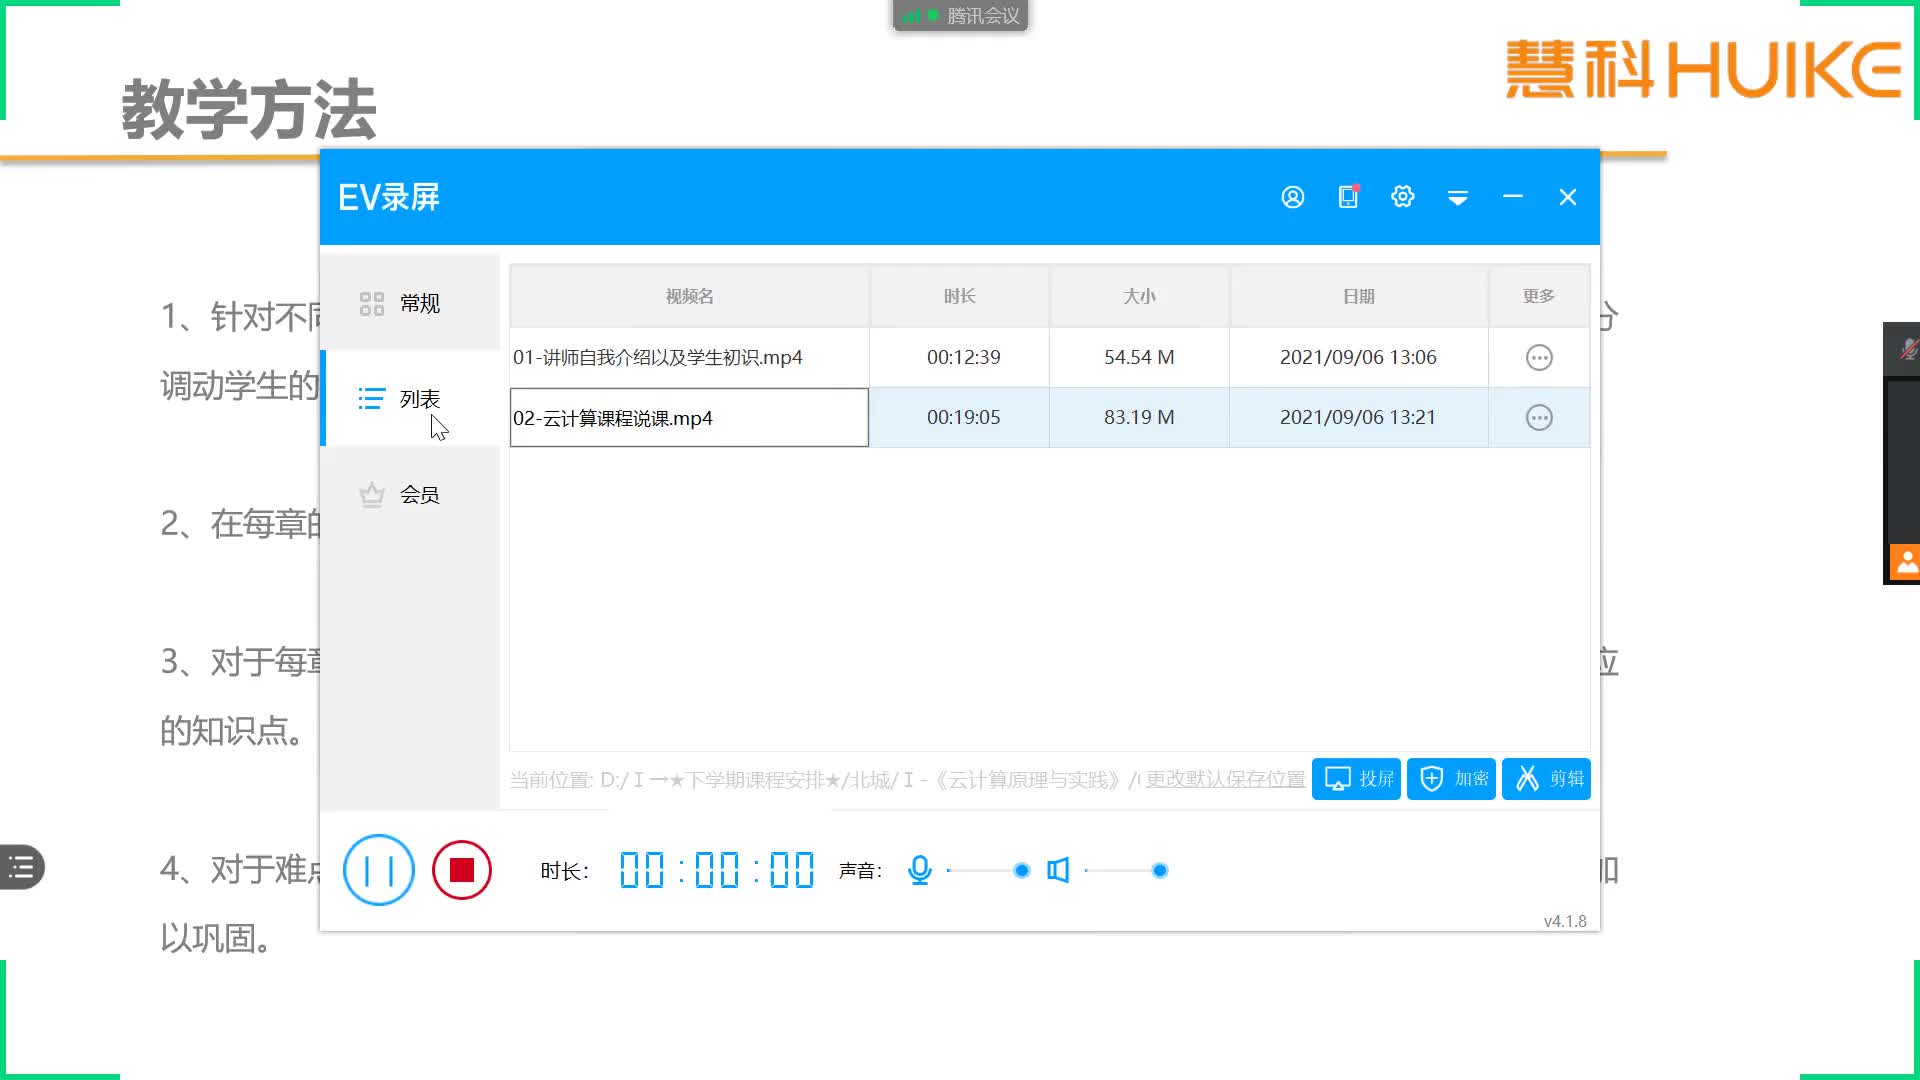This screenshot has height=1080, width=1920.
Task: Open the 会员 tab
Action: tap(410, 495)
